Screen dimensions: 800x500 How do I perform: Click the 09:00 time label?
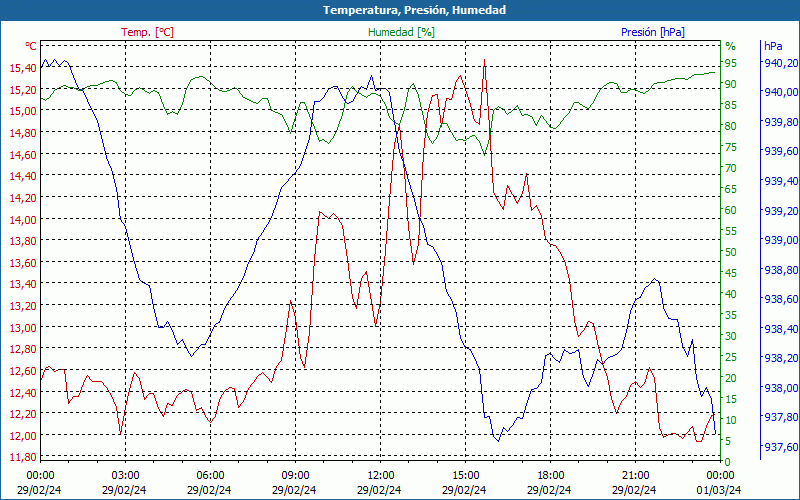295,476
